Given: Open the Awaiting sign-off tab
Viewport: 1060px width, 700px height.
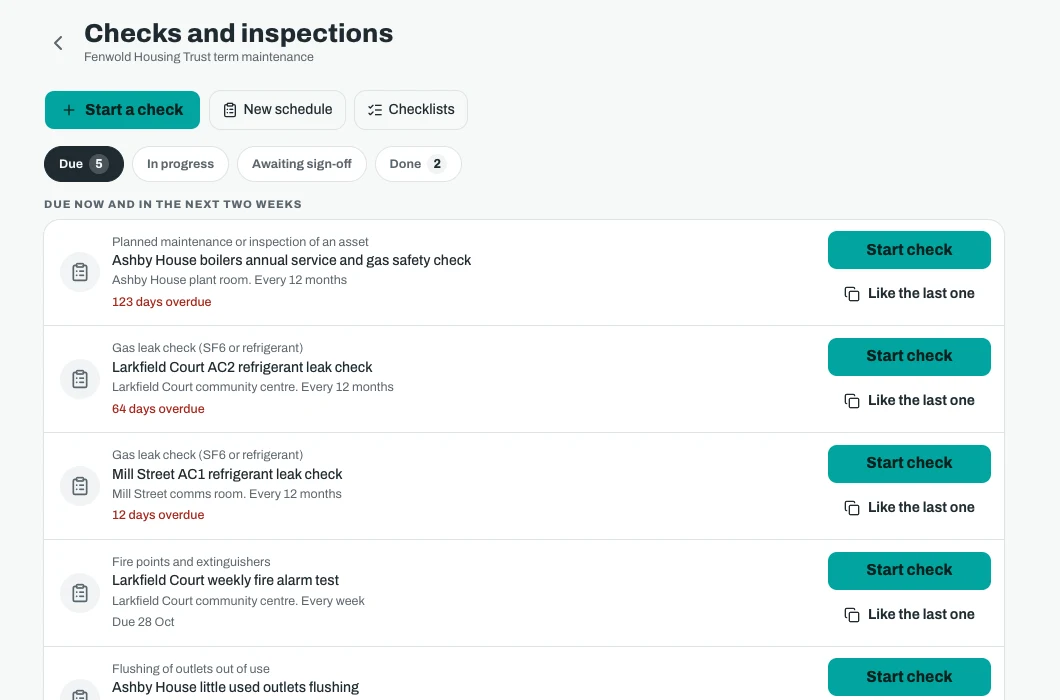Looking at the screenshot, I should [x=302, y=164].
